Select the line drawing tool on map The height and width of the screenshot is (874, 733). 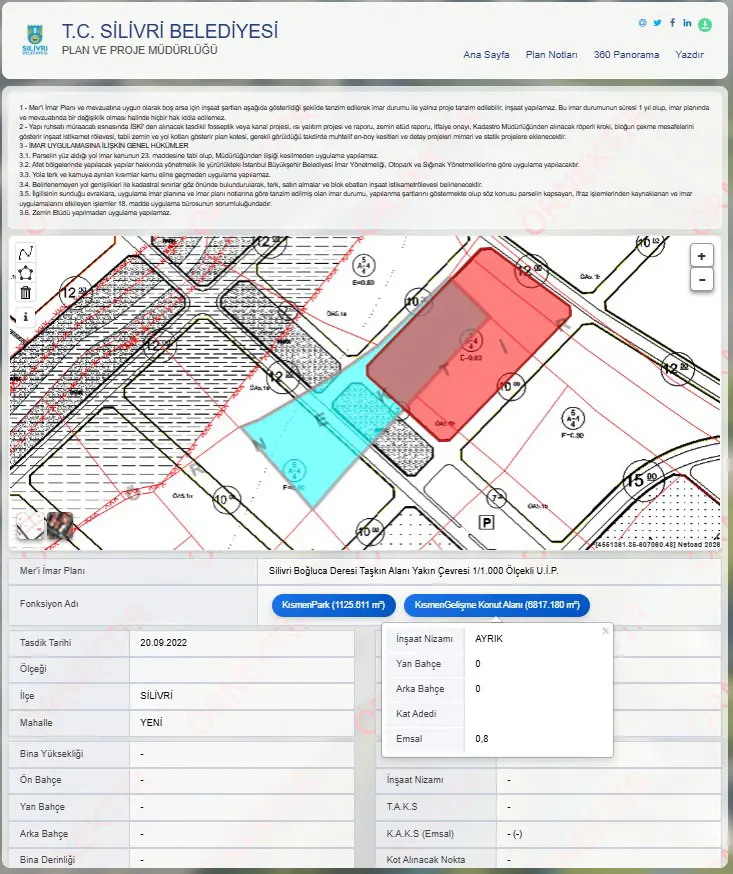[x=26, y=253]
